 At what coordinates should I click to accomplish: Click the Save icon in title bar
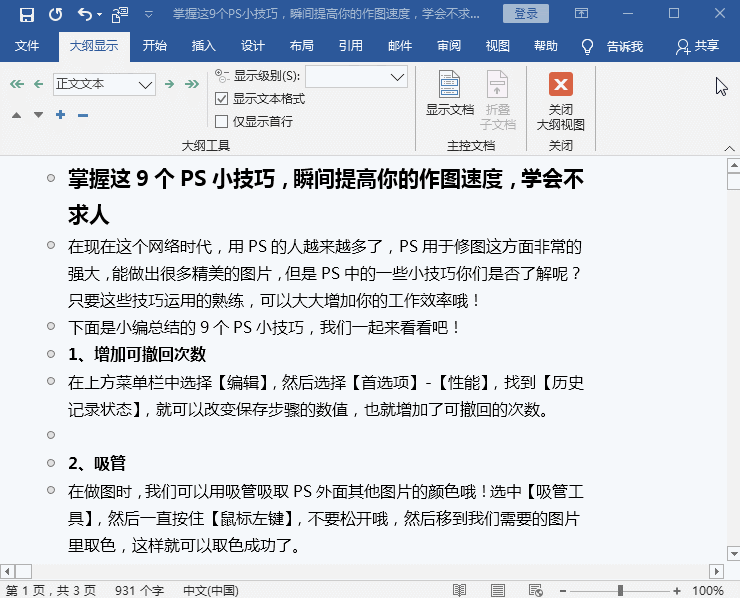tap(26, 14)
